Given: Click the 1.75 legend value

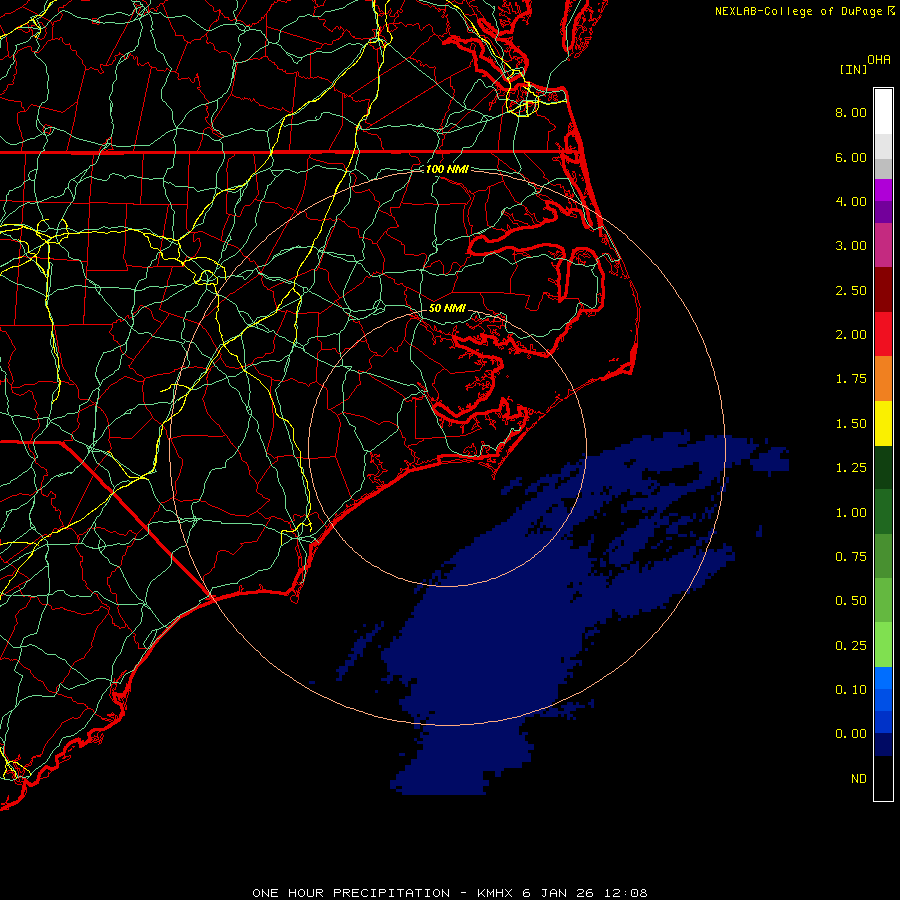Looking at the screenshot, I should coord(851,379).
